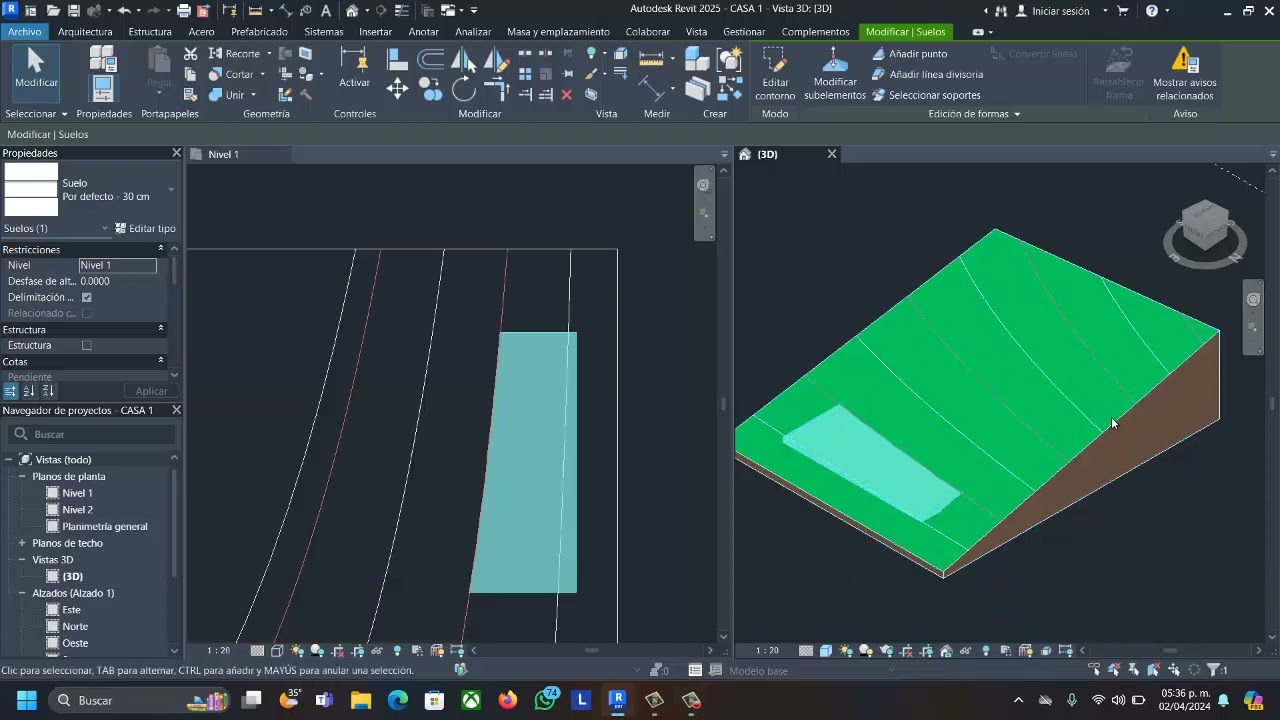Click the 1:20 scale in 3D view

767,650
